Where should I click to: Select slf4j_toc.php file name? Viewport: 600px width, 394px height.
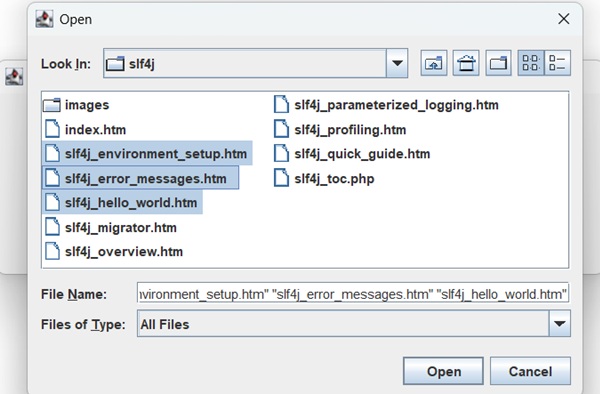[x=334, y=179]
